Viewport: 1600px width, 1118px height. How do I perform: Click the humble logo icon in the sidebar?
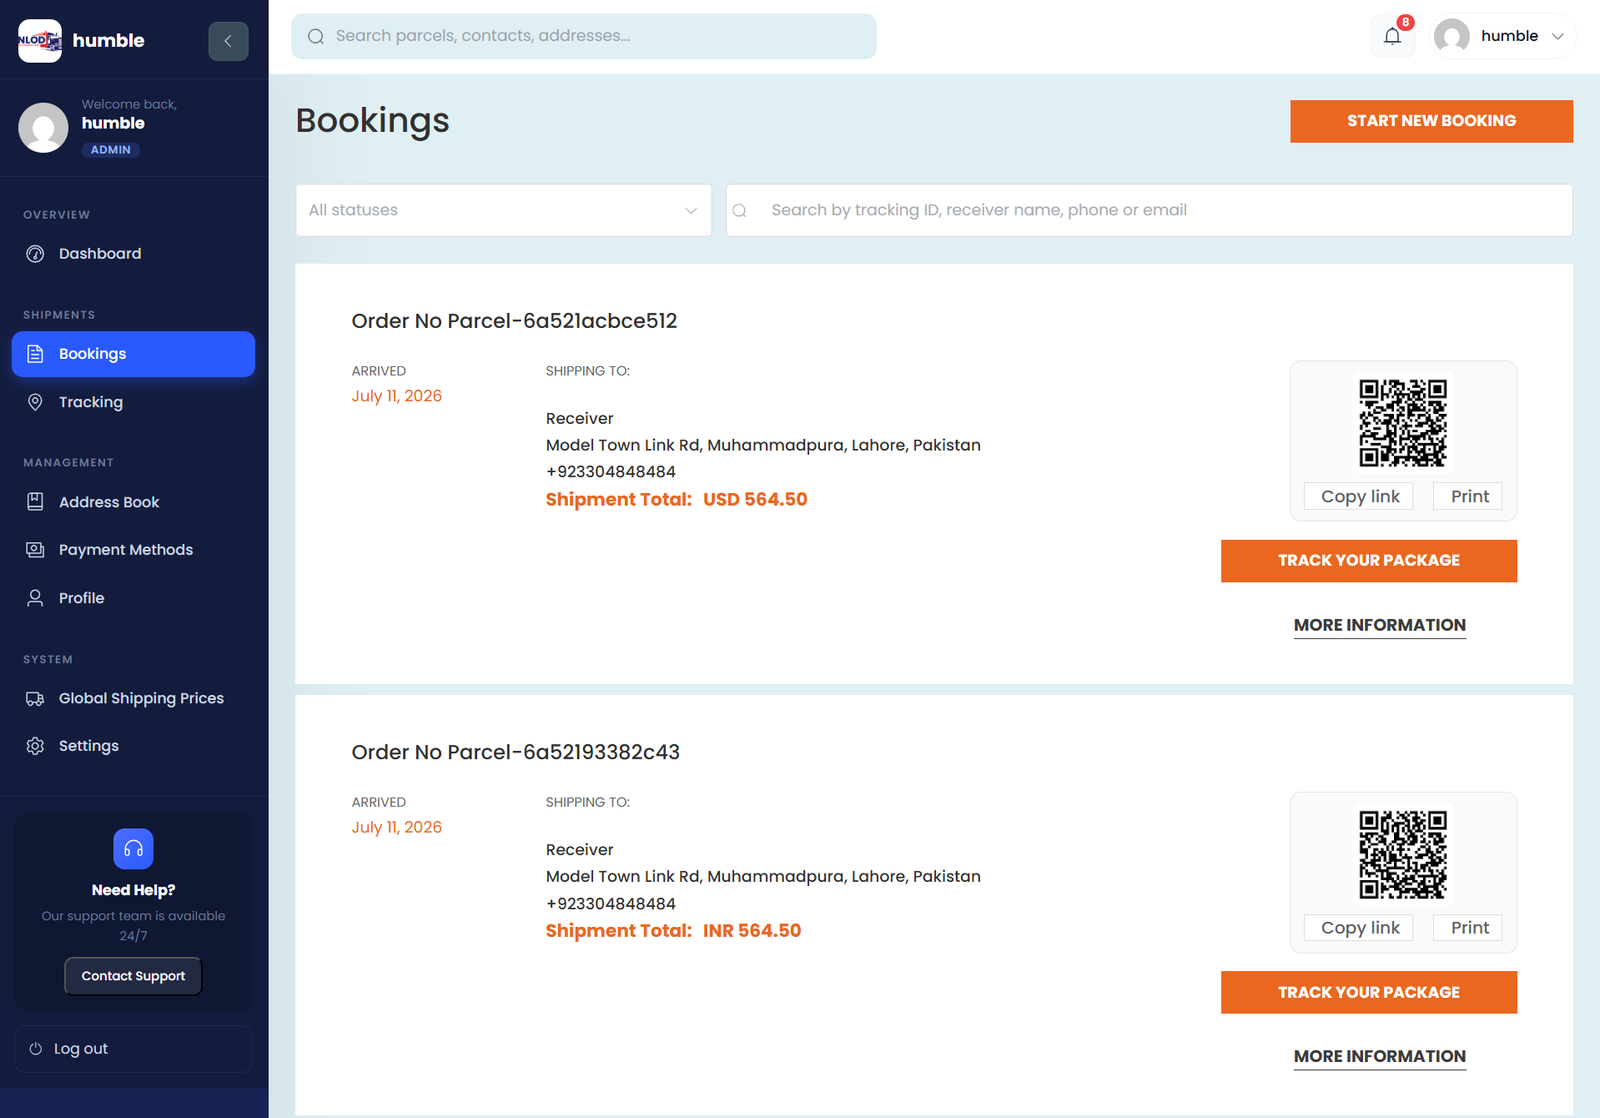point(40,41)
